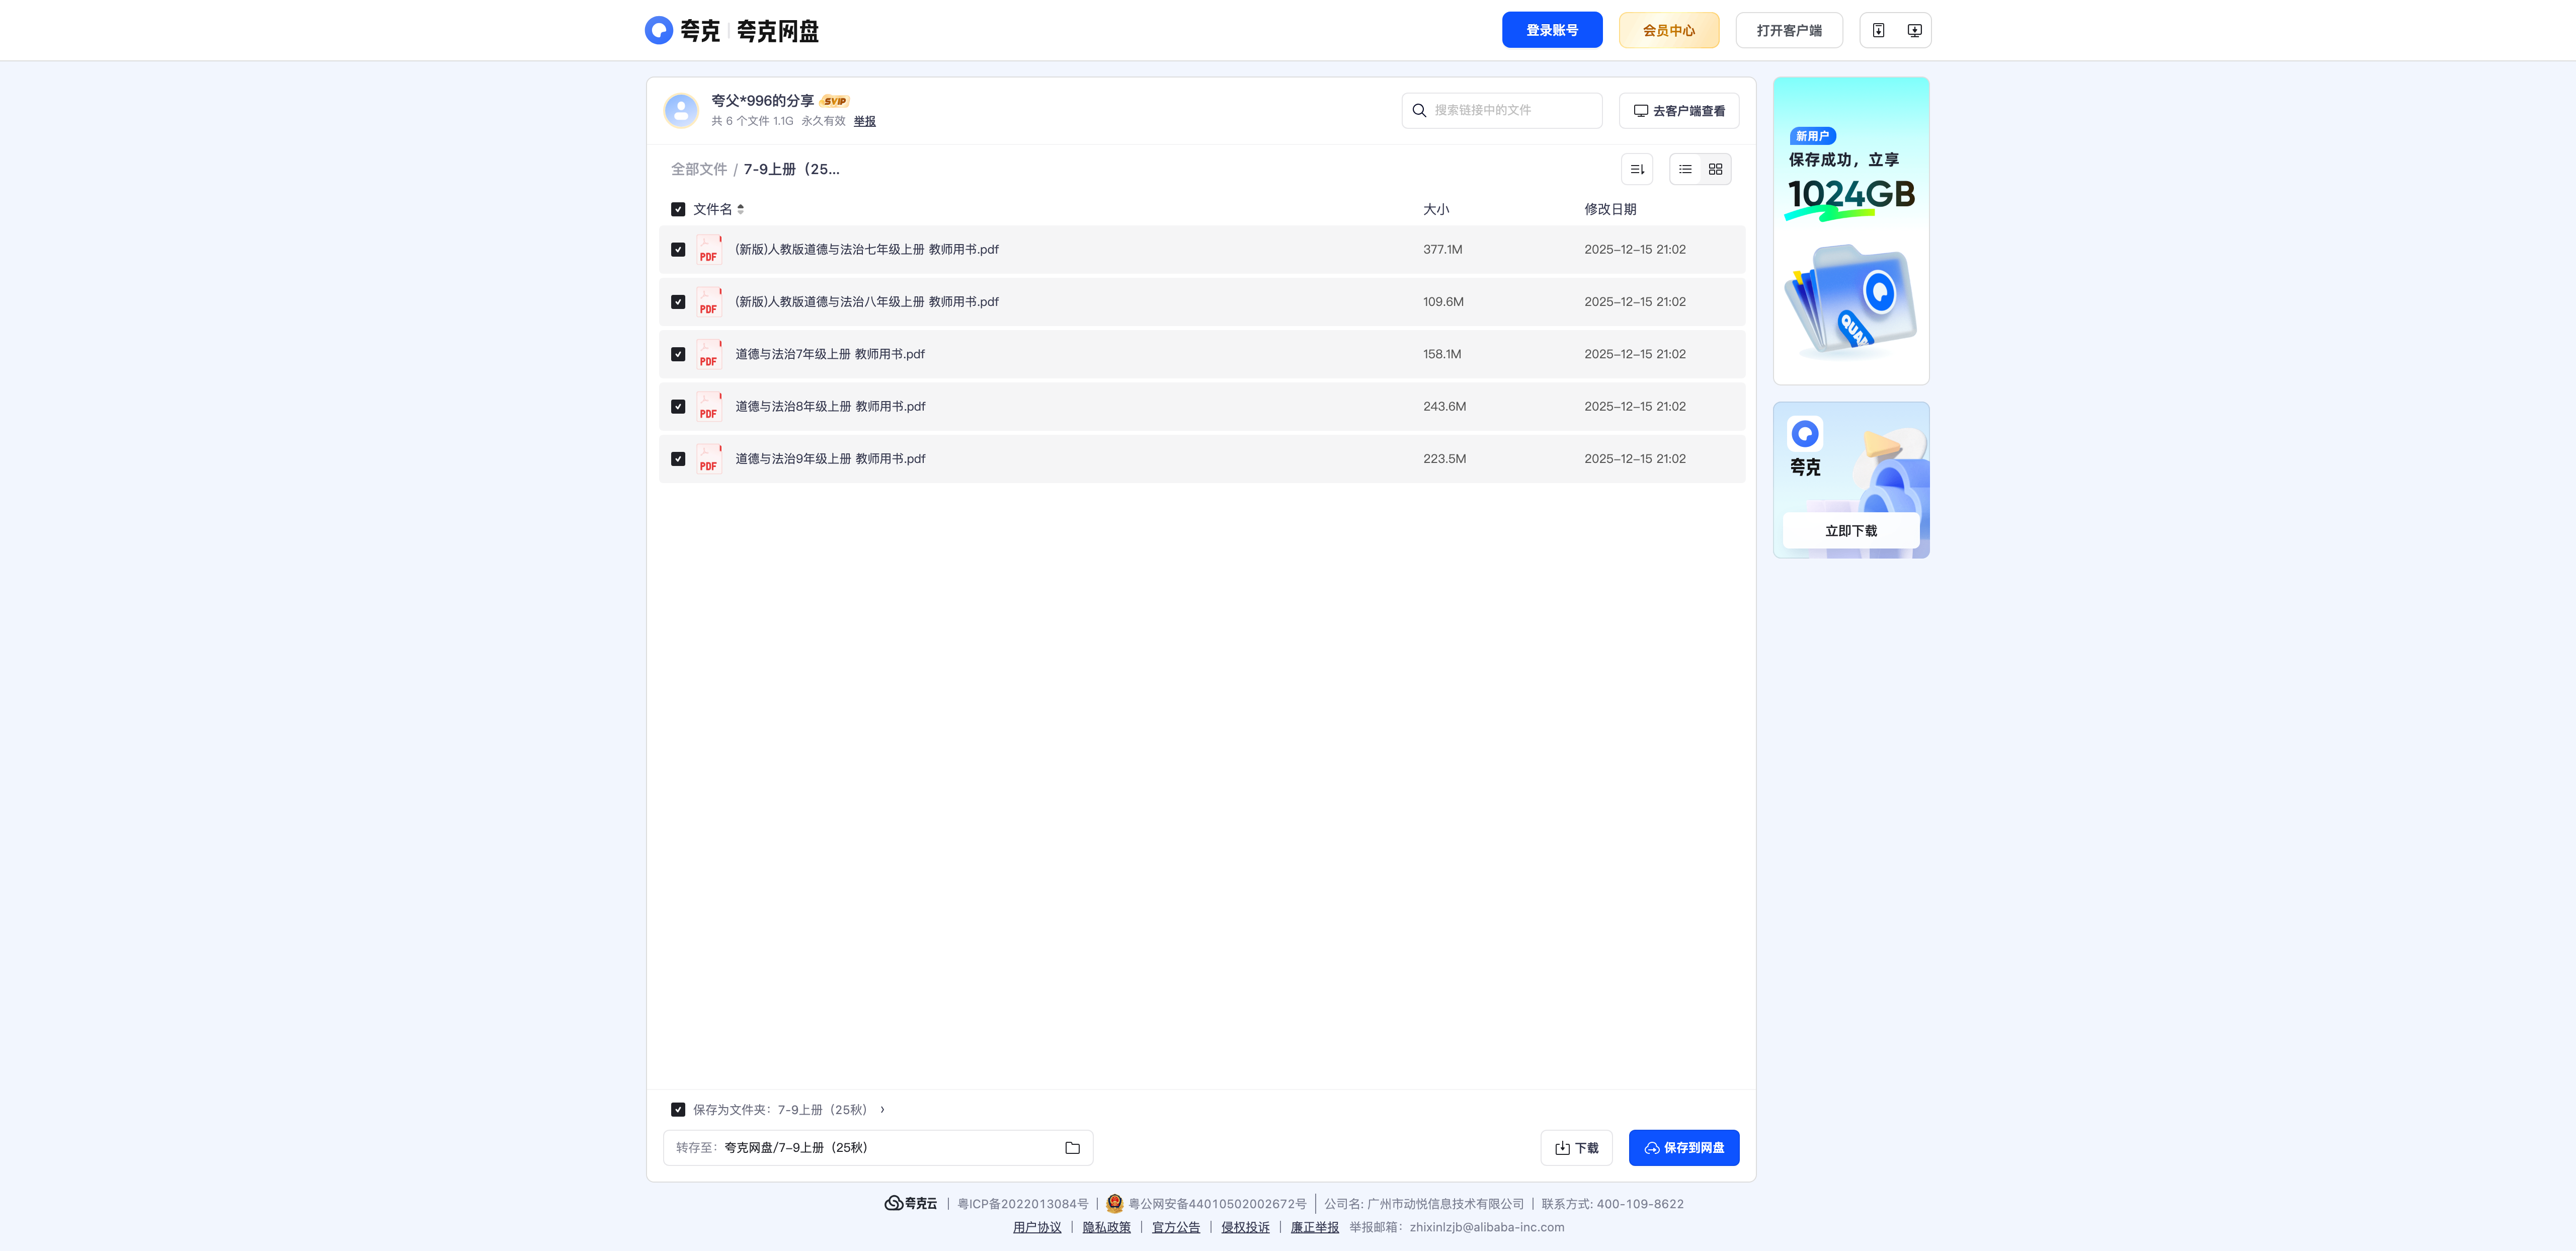This screenshot has height=1251, width=2576.
Task: Switch to grid view icon
Action: click(x=1715, y=169)
